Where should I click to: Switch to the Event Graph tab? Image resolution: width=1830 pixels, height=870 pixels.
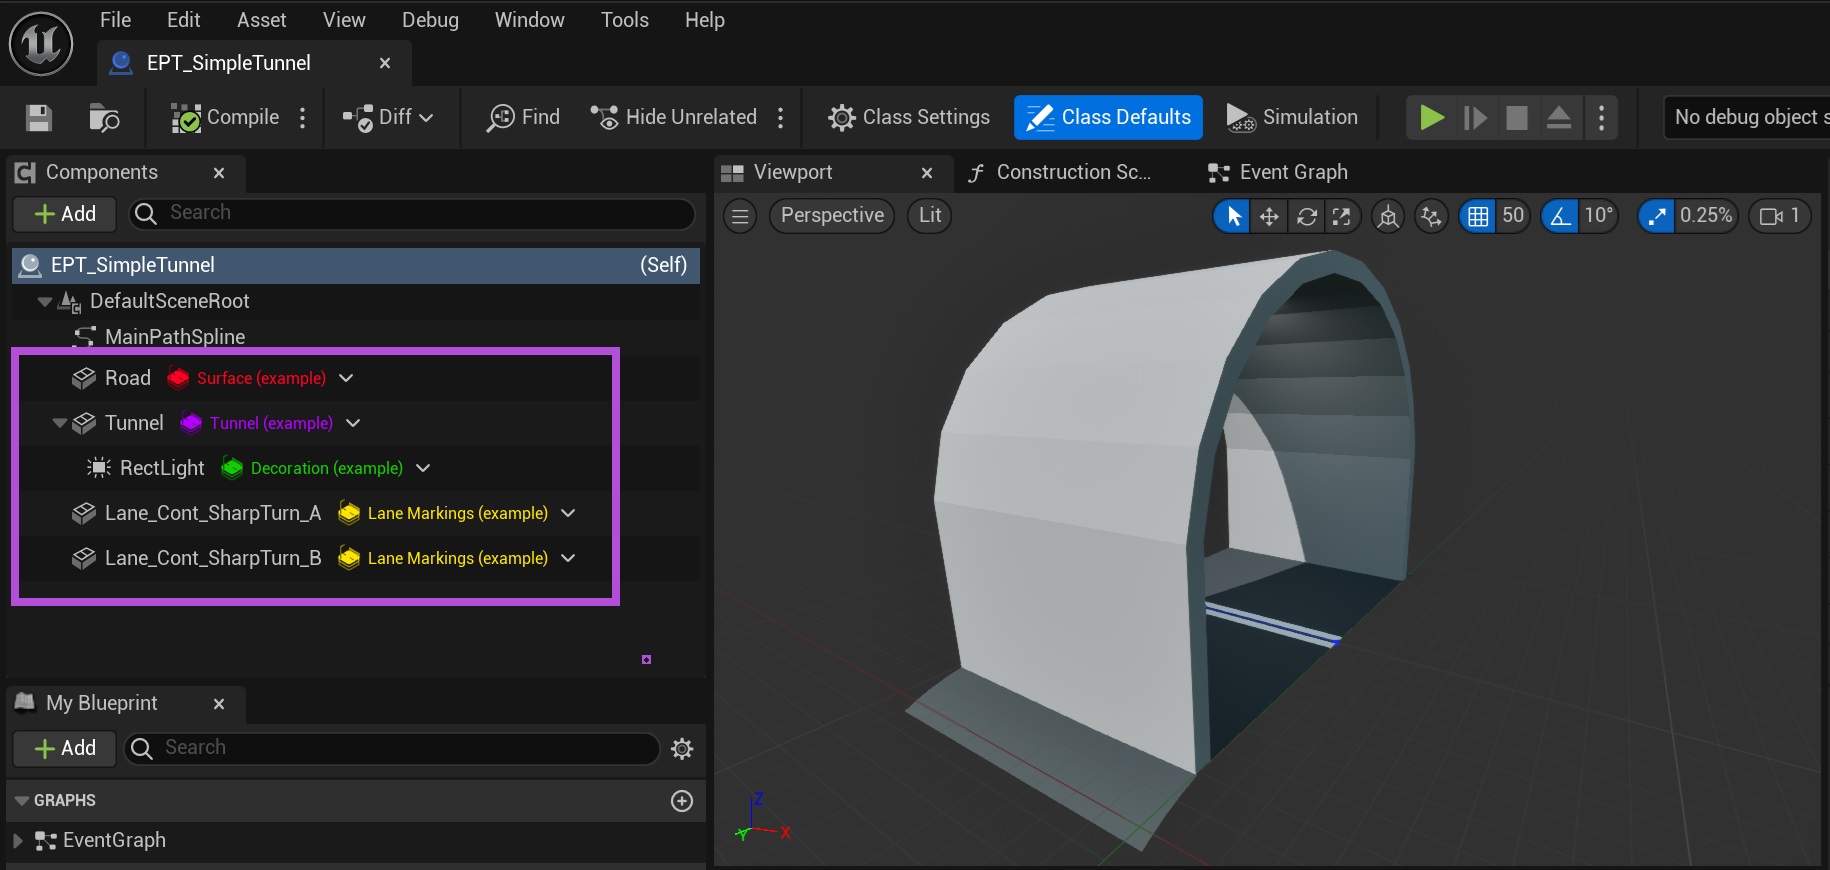coord(1278,172)
